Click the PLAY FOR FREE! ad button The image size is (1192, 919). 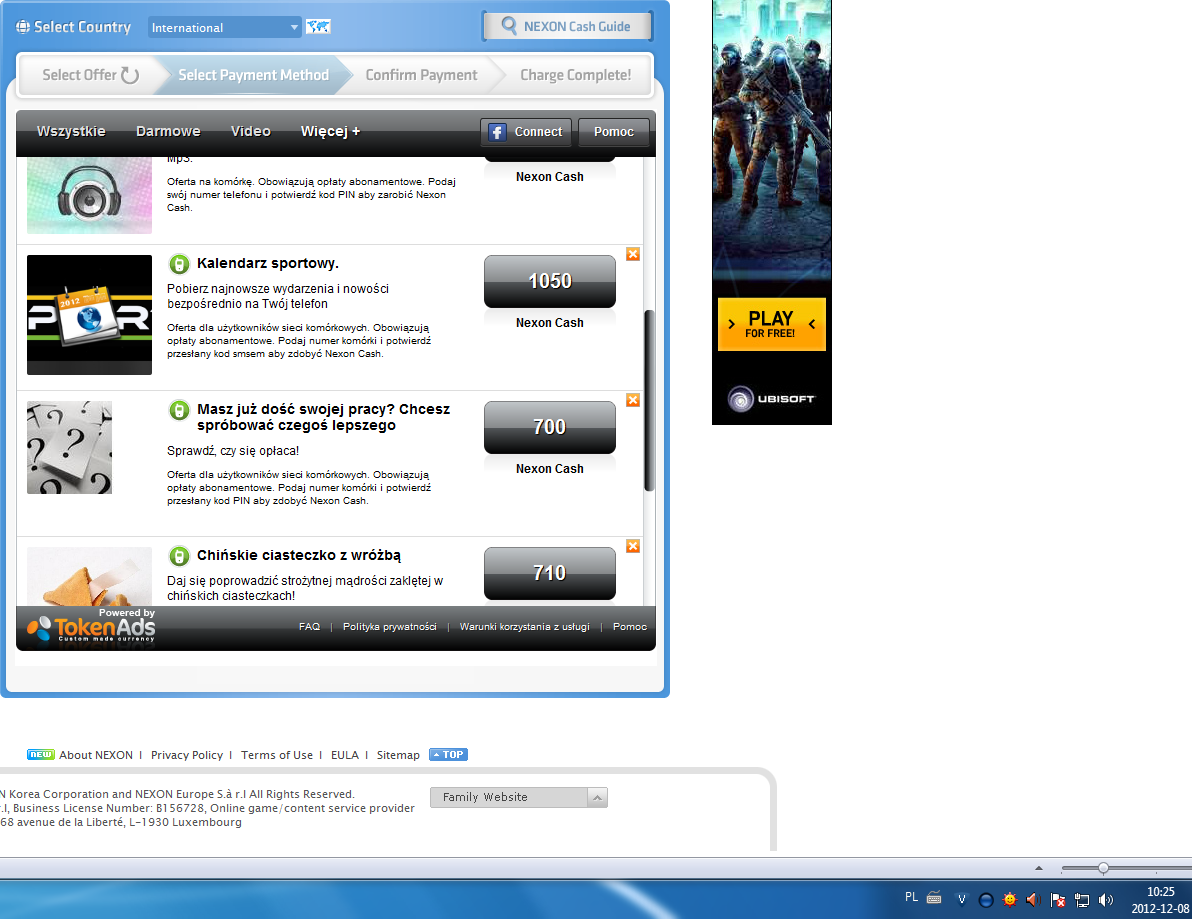click(772, 325)
